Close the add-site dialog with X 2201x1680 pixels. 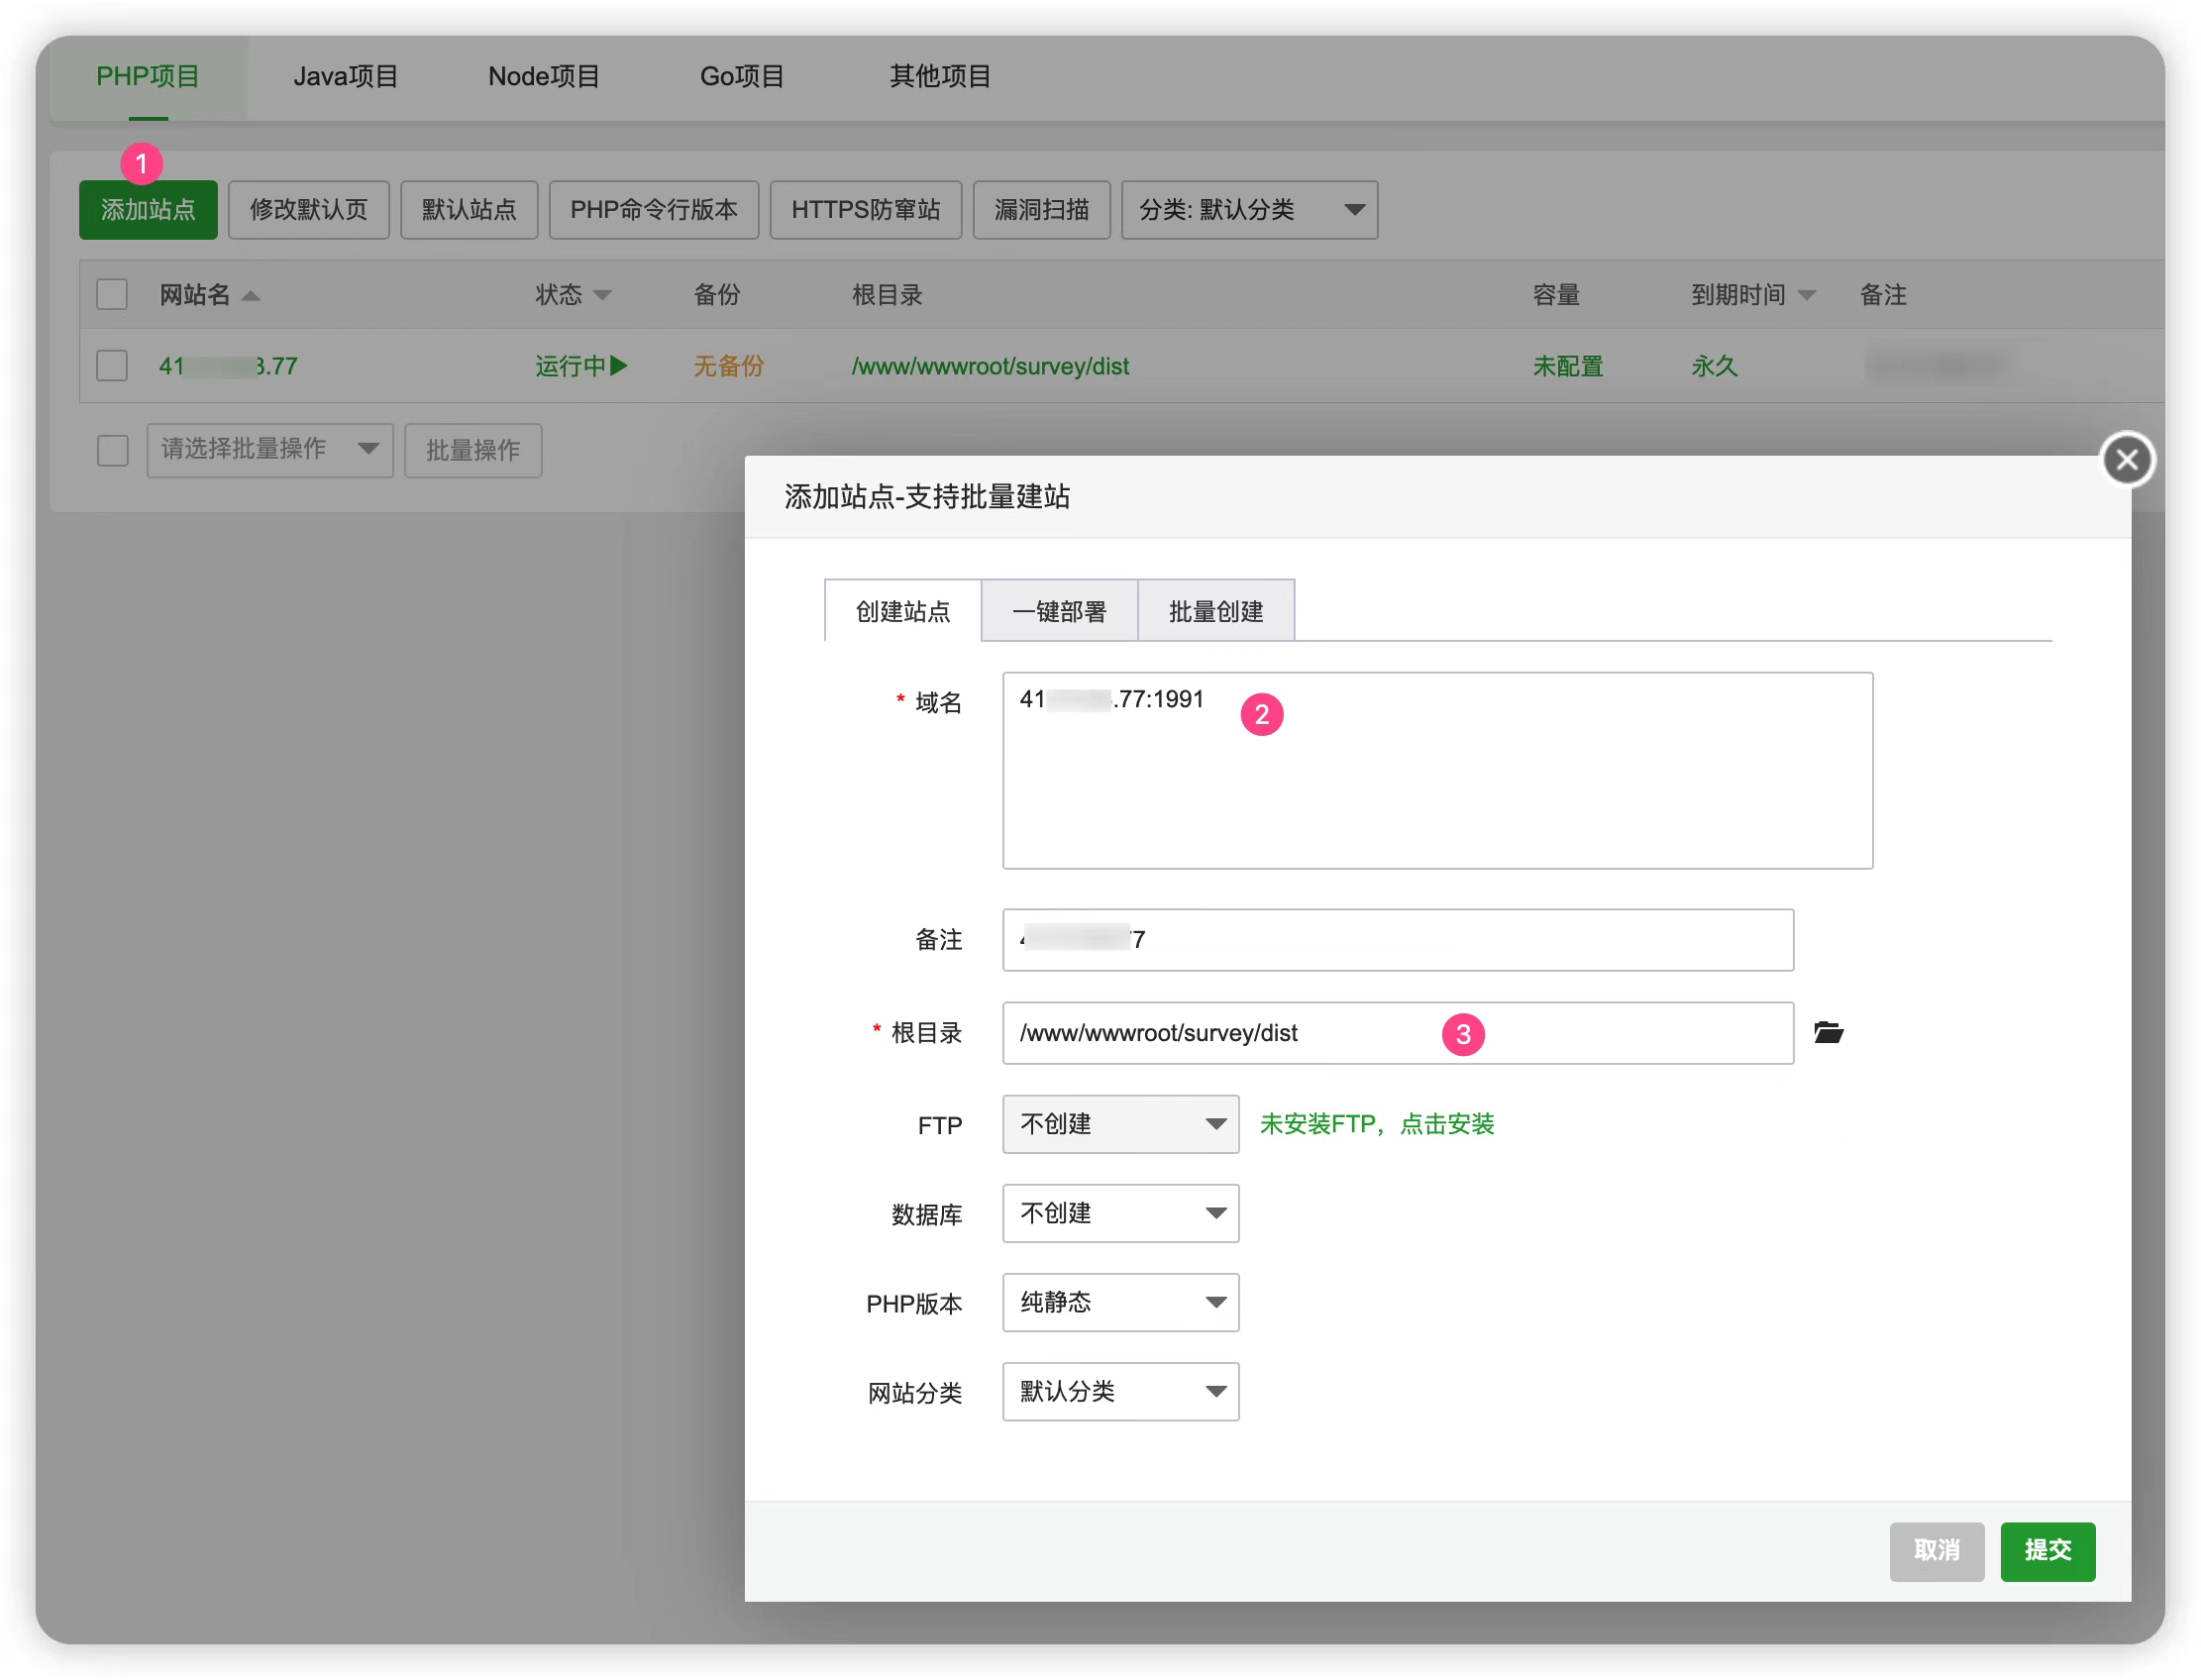(x=2127, y=460)
